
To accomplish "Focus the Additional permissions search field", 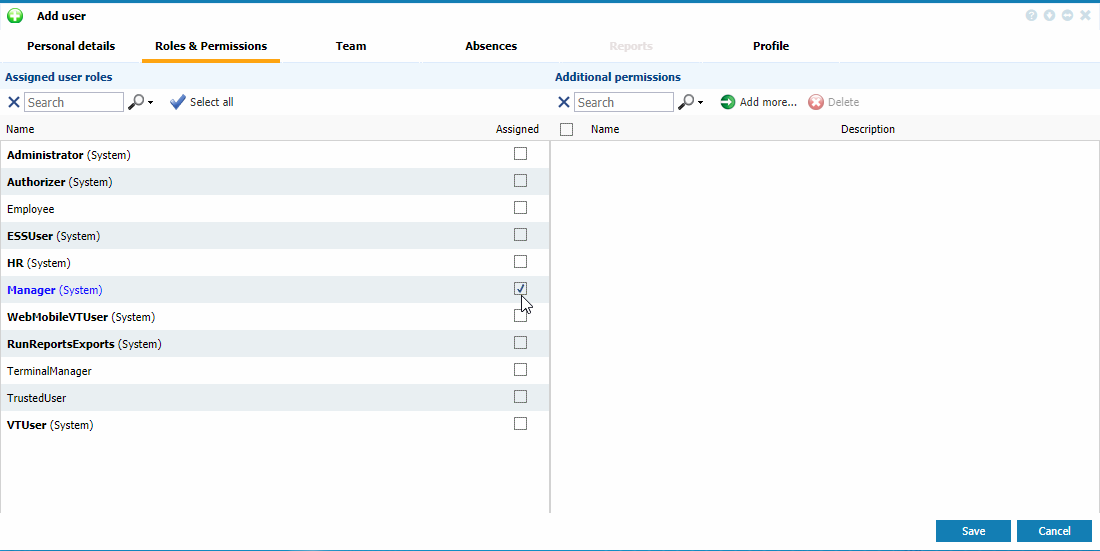I will click(624, 102).
